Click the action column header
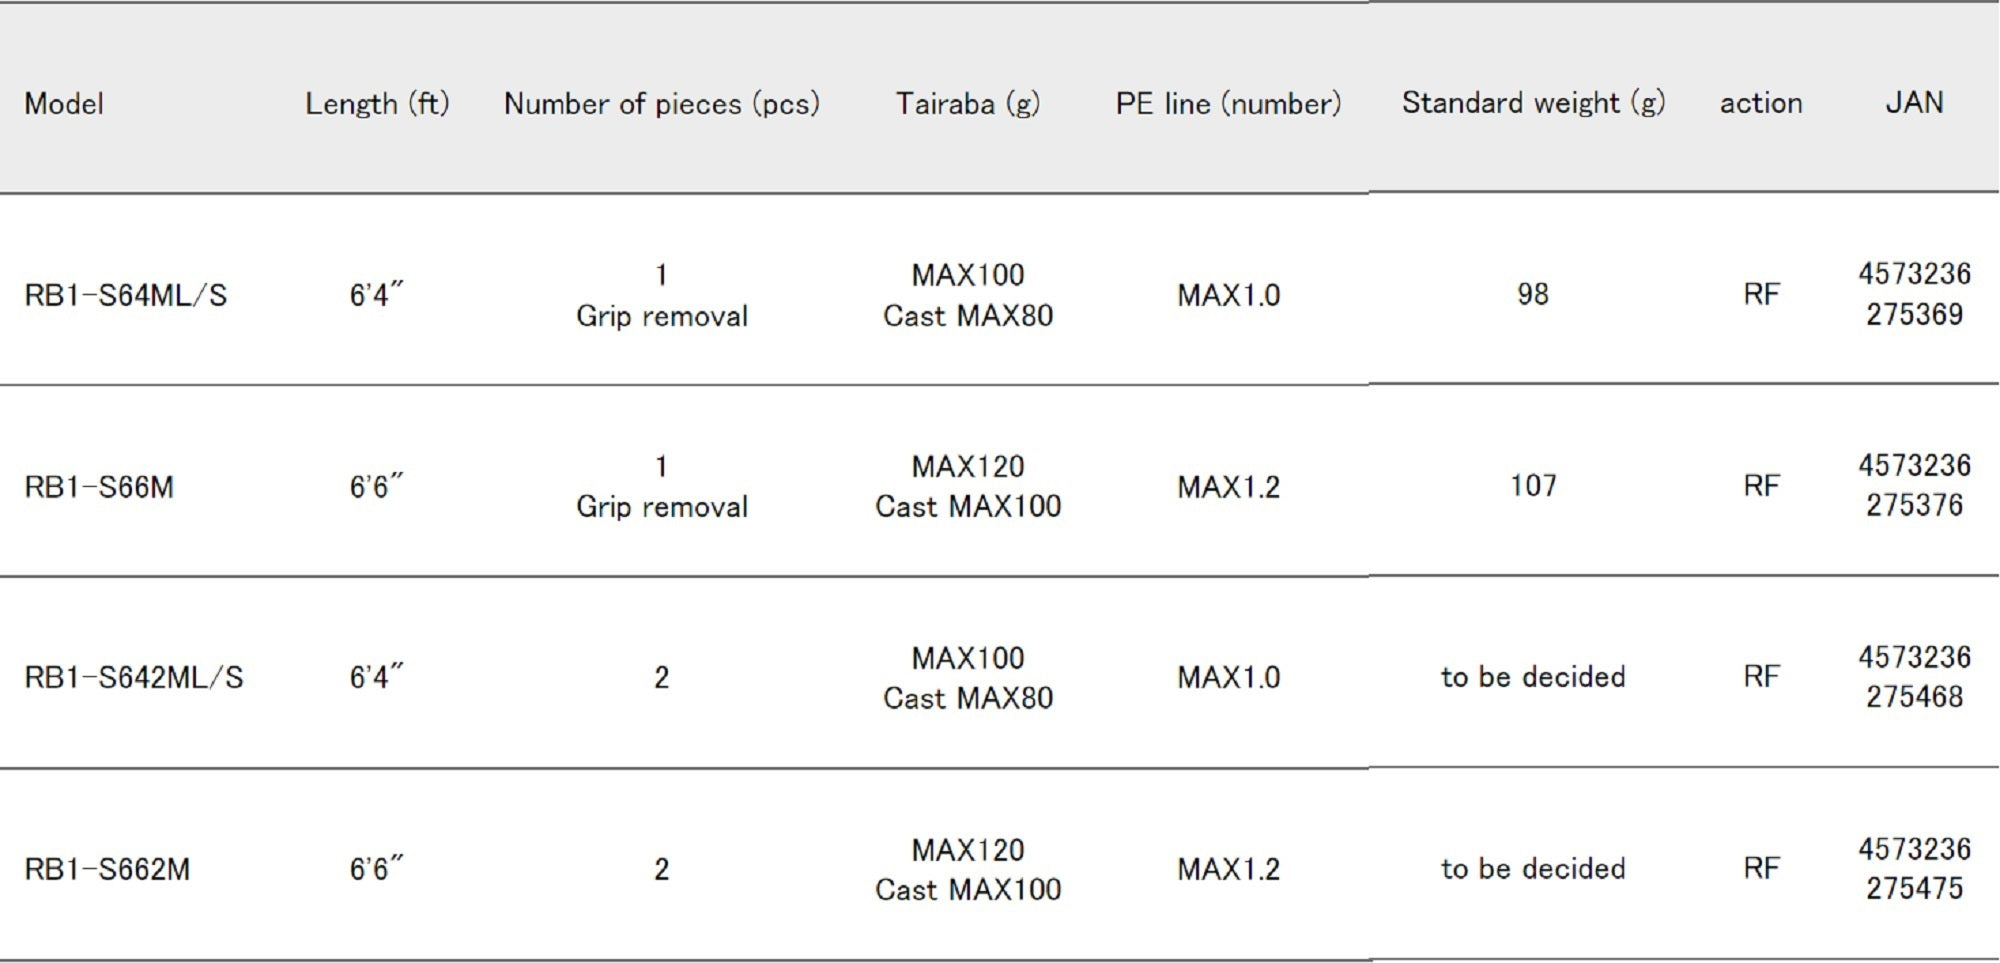This screenshot has height=963, width=2000. pyautogui.click(x=1761, y=103)
